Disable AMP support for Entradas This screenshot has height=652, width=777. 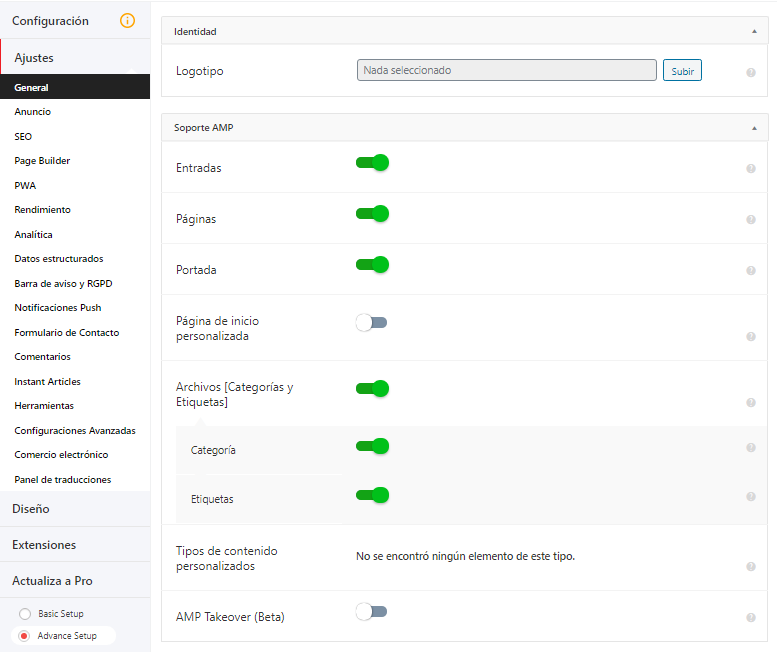tap(372, 163)
